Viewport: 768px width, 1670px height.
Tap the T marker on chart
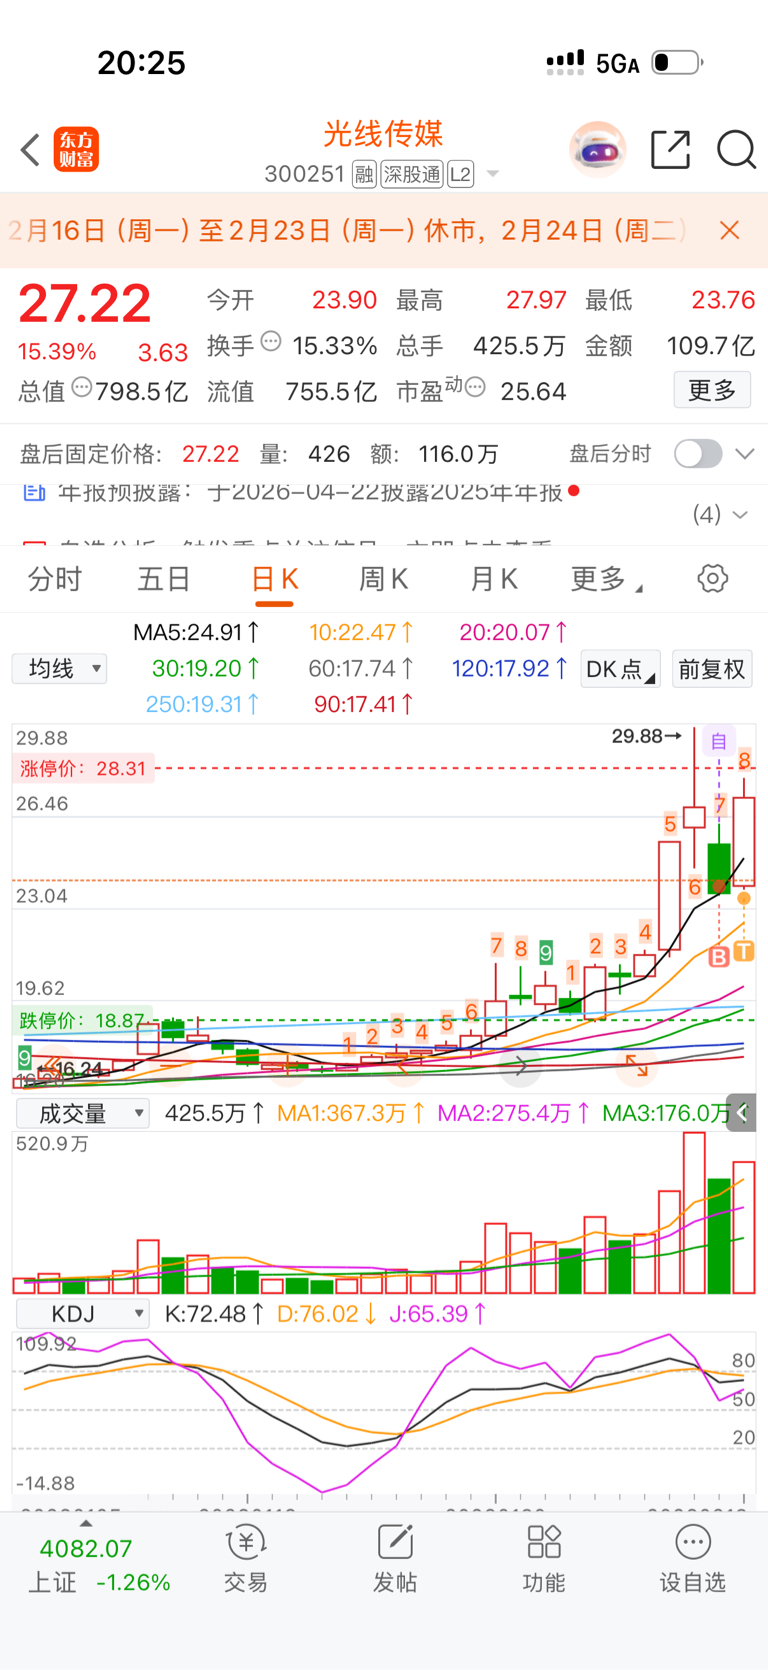coord(743,950)
